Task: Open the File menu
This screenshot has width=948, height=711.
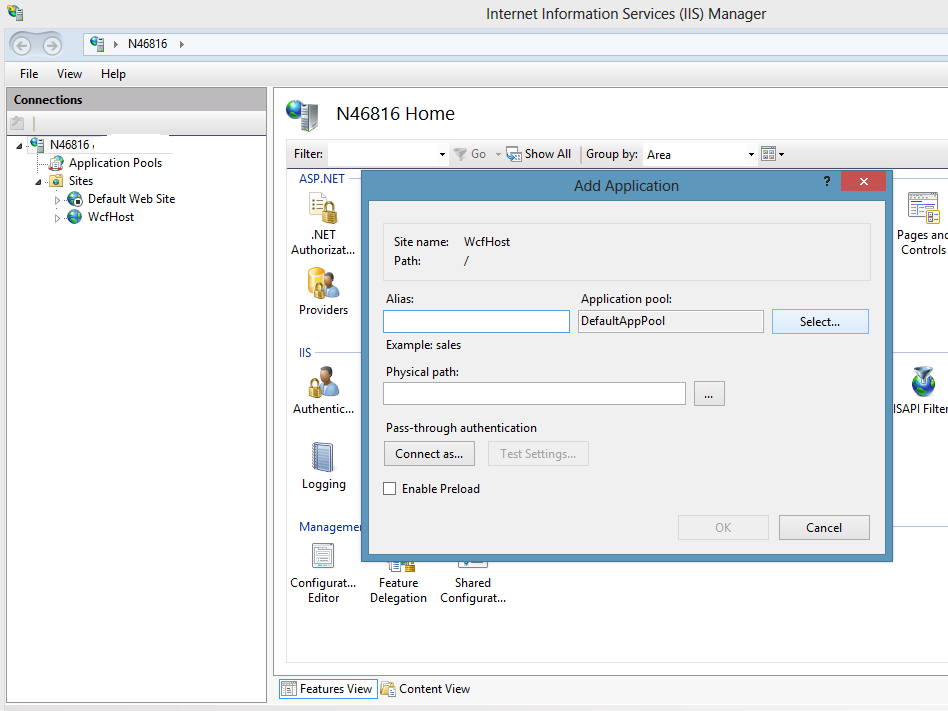Action: tap(29, 74)
